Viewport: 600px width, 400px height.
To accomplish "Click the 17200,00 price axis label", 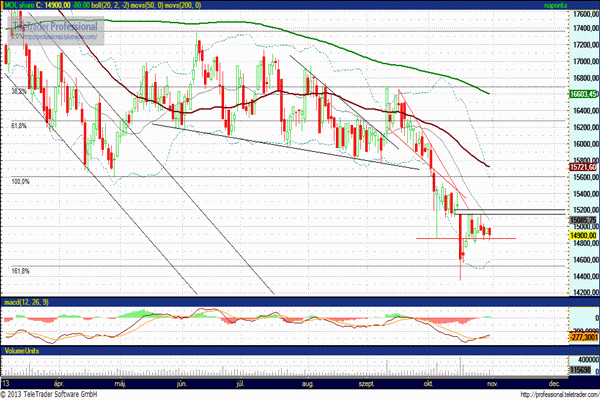I will (x=586, y=45).
